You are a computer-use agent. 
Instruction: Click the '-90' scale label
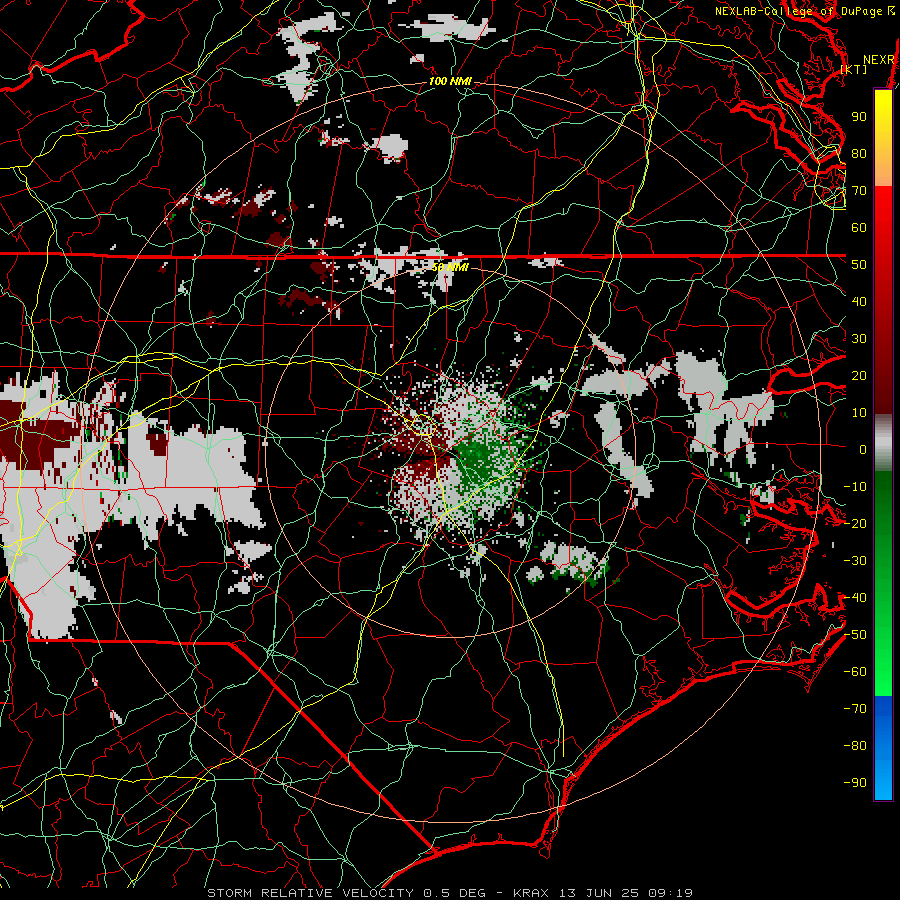click(855, 783)
